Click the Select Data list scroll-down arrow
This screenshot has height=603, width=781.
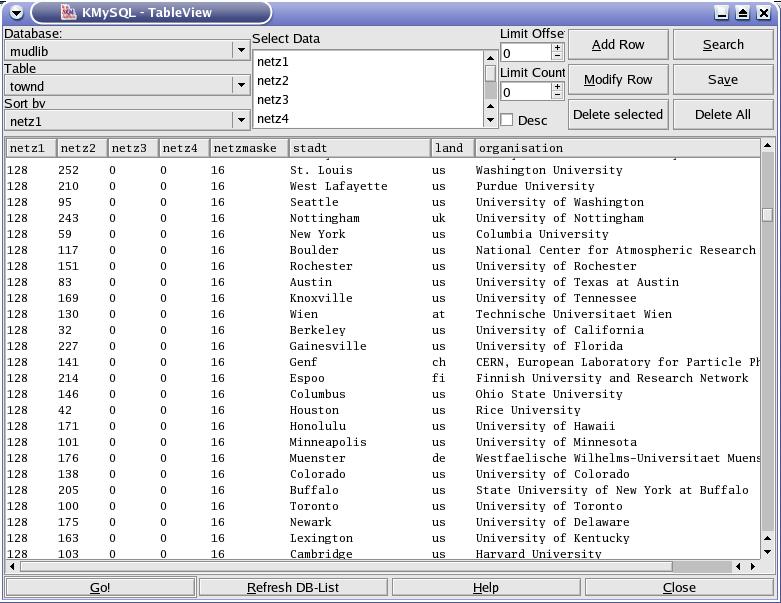[x=490, y=120]
